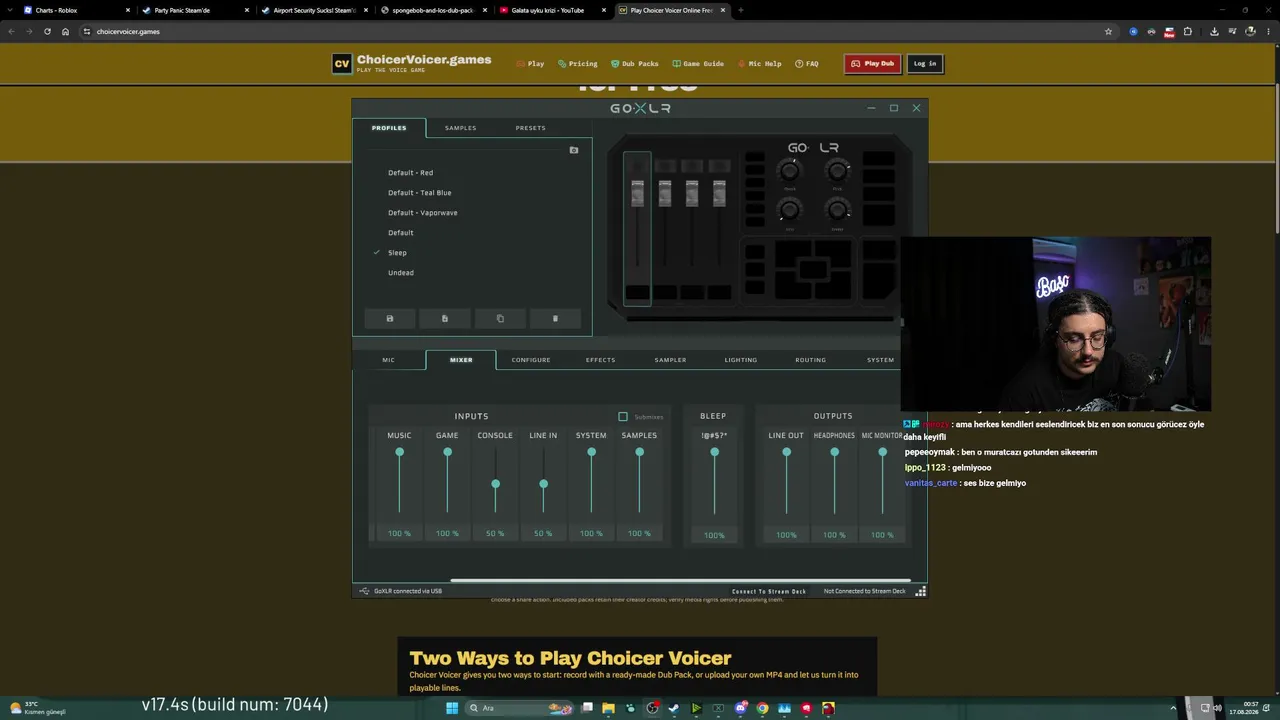Open the Mic tab
Image resolution: width=1280 pixels, height=720 pixels.
388,360
